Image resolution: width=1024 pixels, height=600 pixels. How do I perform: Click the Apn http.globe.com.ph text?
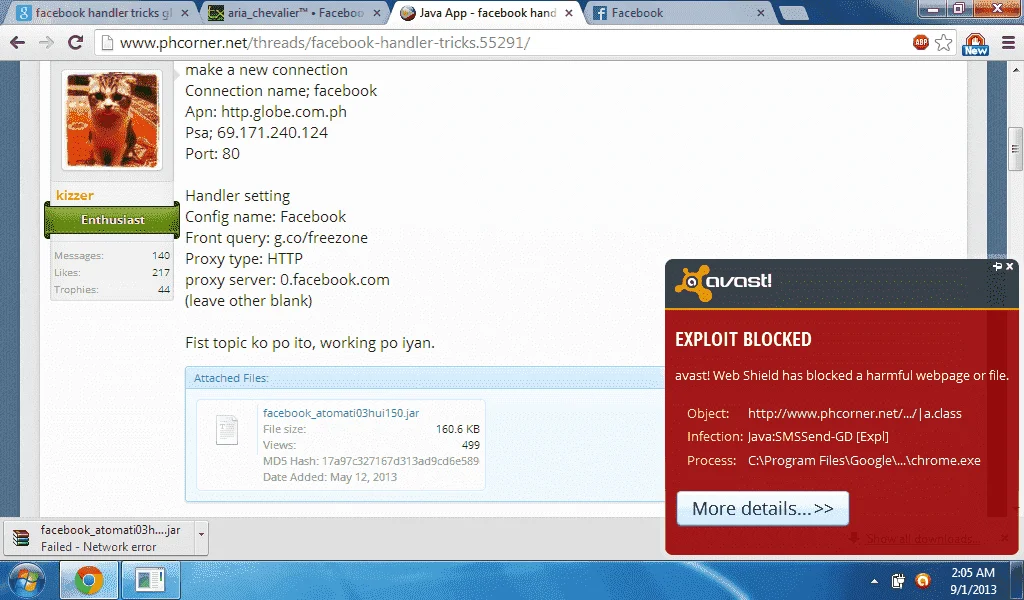266,112
